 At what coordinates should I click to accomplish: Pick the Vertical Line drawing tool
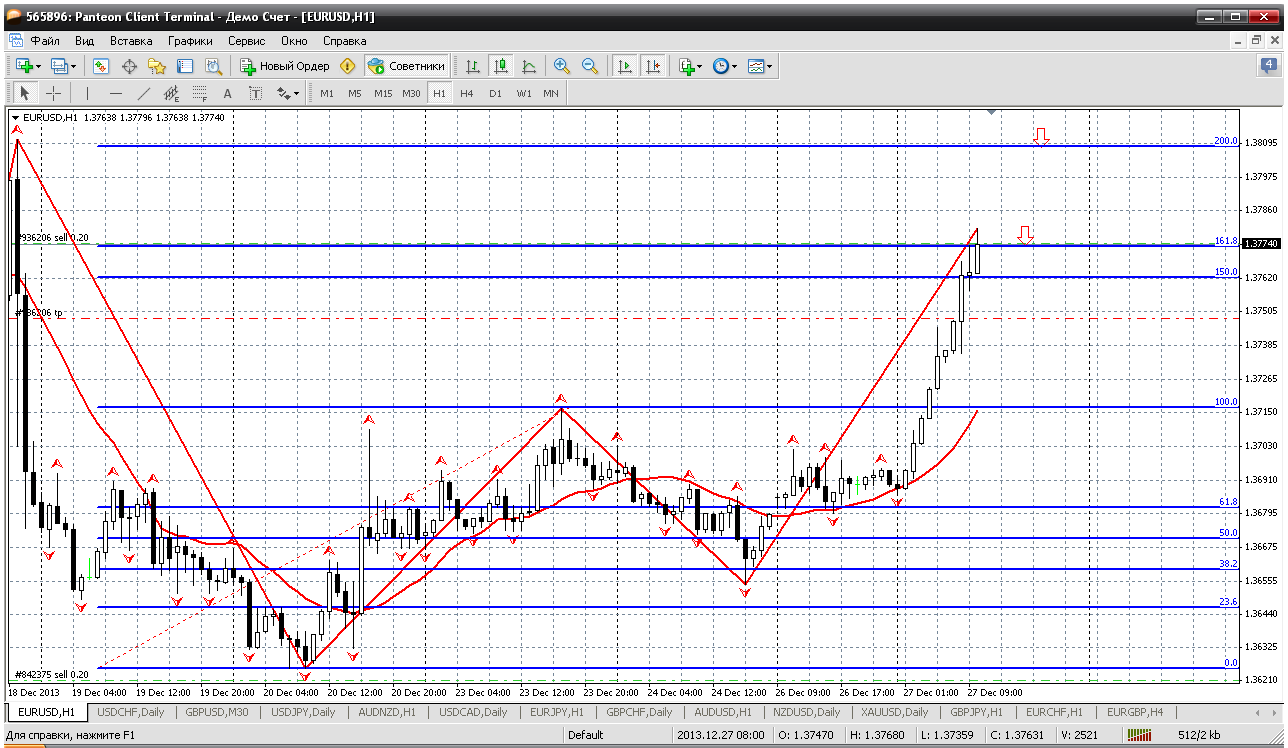point(87,93)
